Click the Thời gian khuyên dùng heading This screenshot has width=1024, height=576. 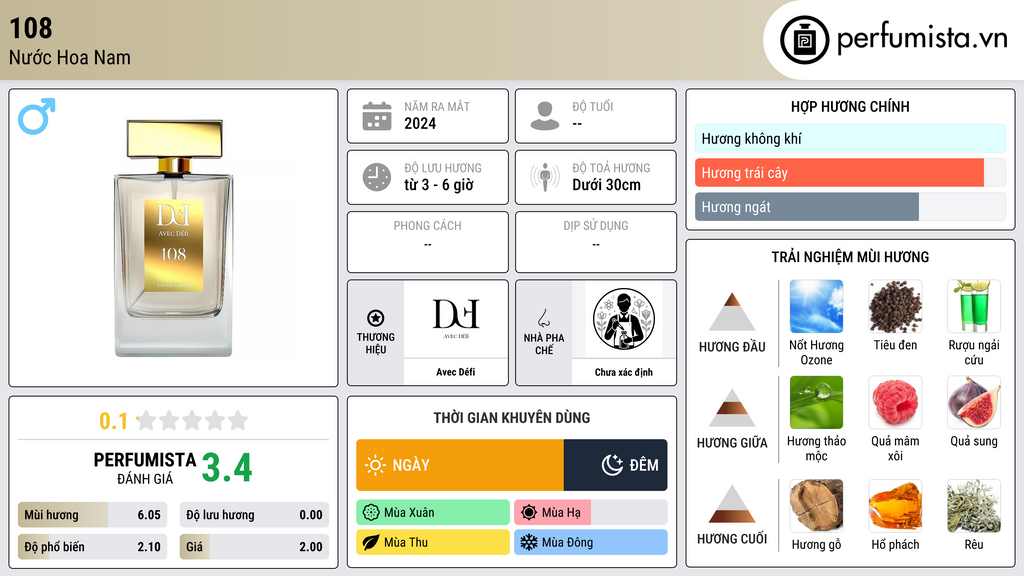coord(512,417)
